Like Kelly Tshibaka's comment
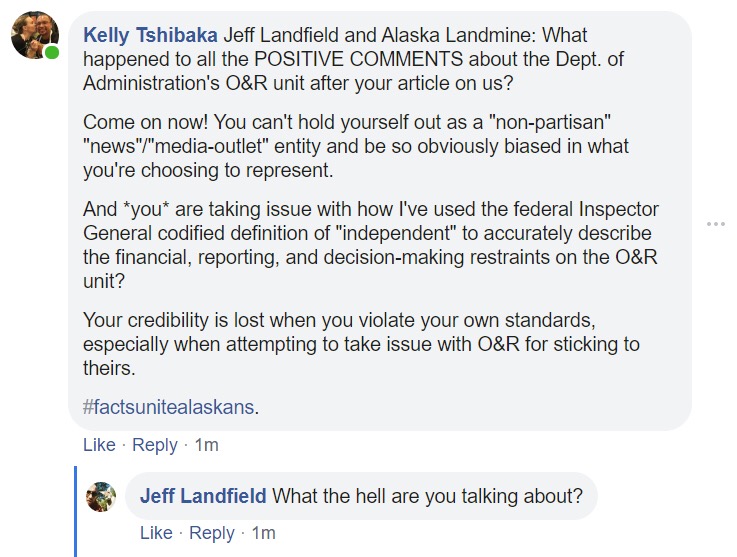 click(99, 445)
